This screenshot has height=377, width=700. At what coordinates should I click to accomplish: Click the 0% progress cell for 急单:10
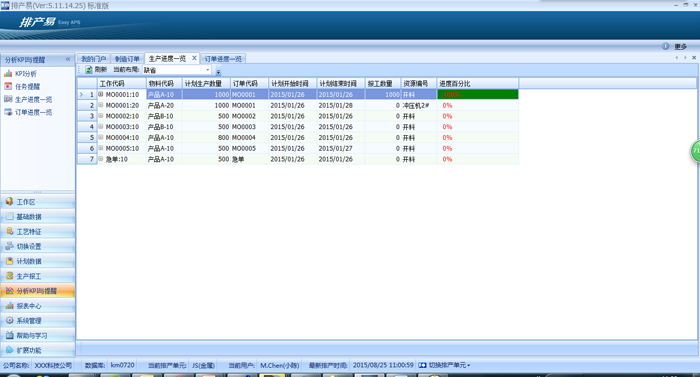(x=478, y=159)
